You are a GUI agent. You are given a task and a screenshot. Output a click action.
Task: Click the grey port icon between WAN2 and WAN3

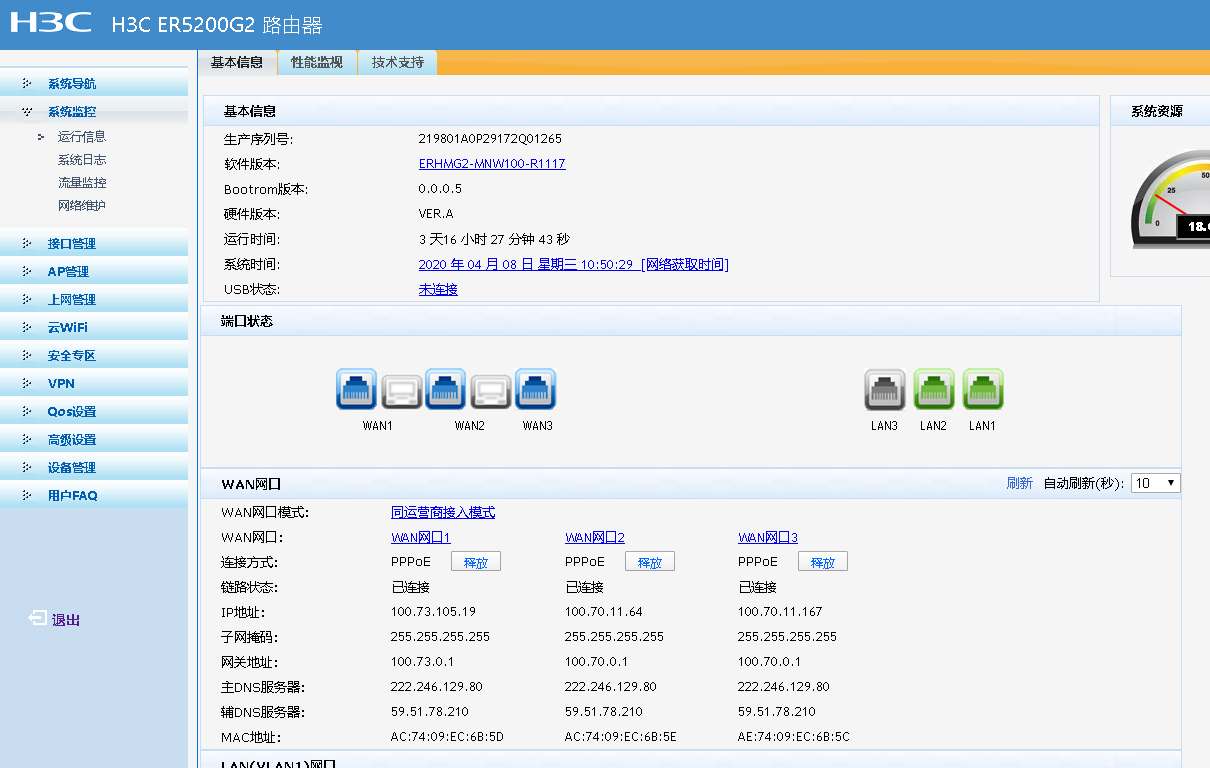pos(491,391)
